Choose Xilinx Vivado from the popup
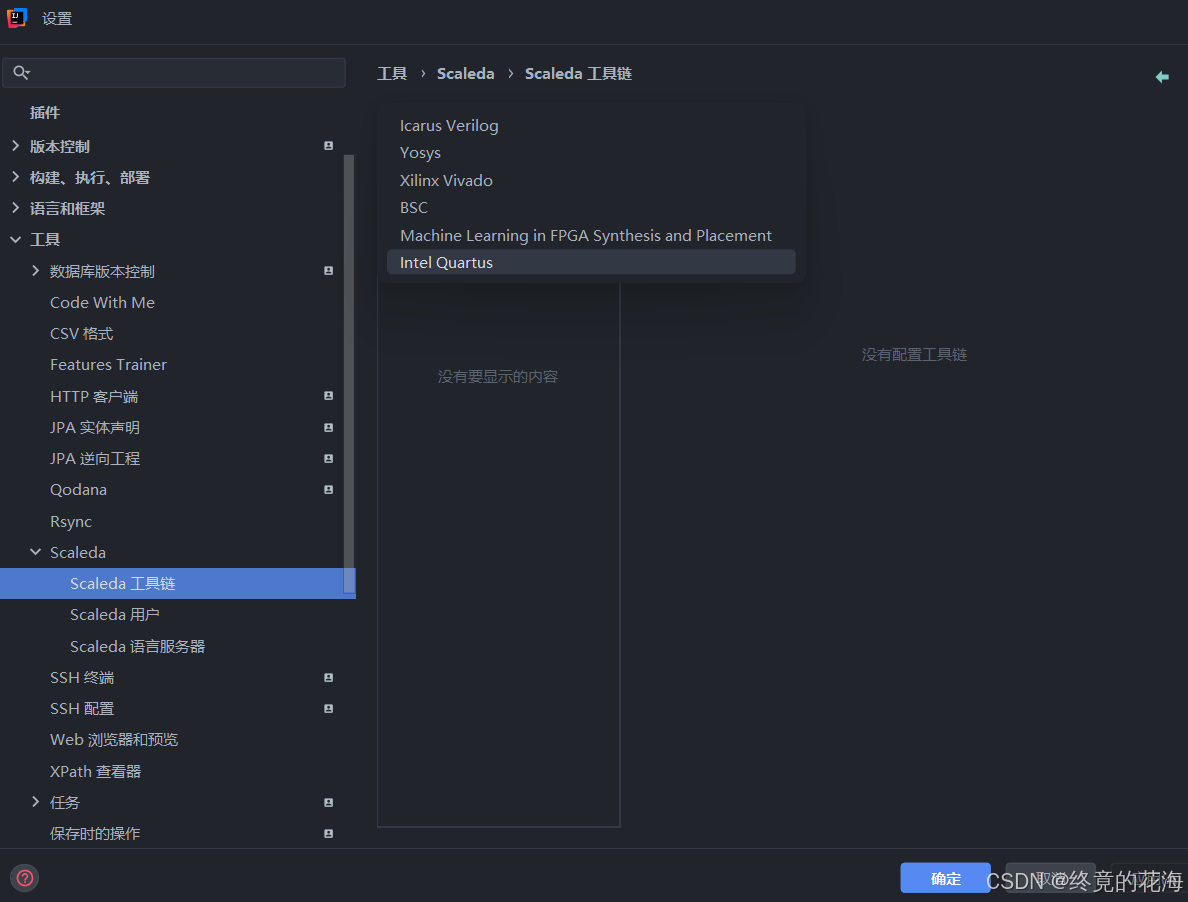Image resolution: width=1188 pixels, height=902 pixels. coord(591,180)
